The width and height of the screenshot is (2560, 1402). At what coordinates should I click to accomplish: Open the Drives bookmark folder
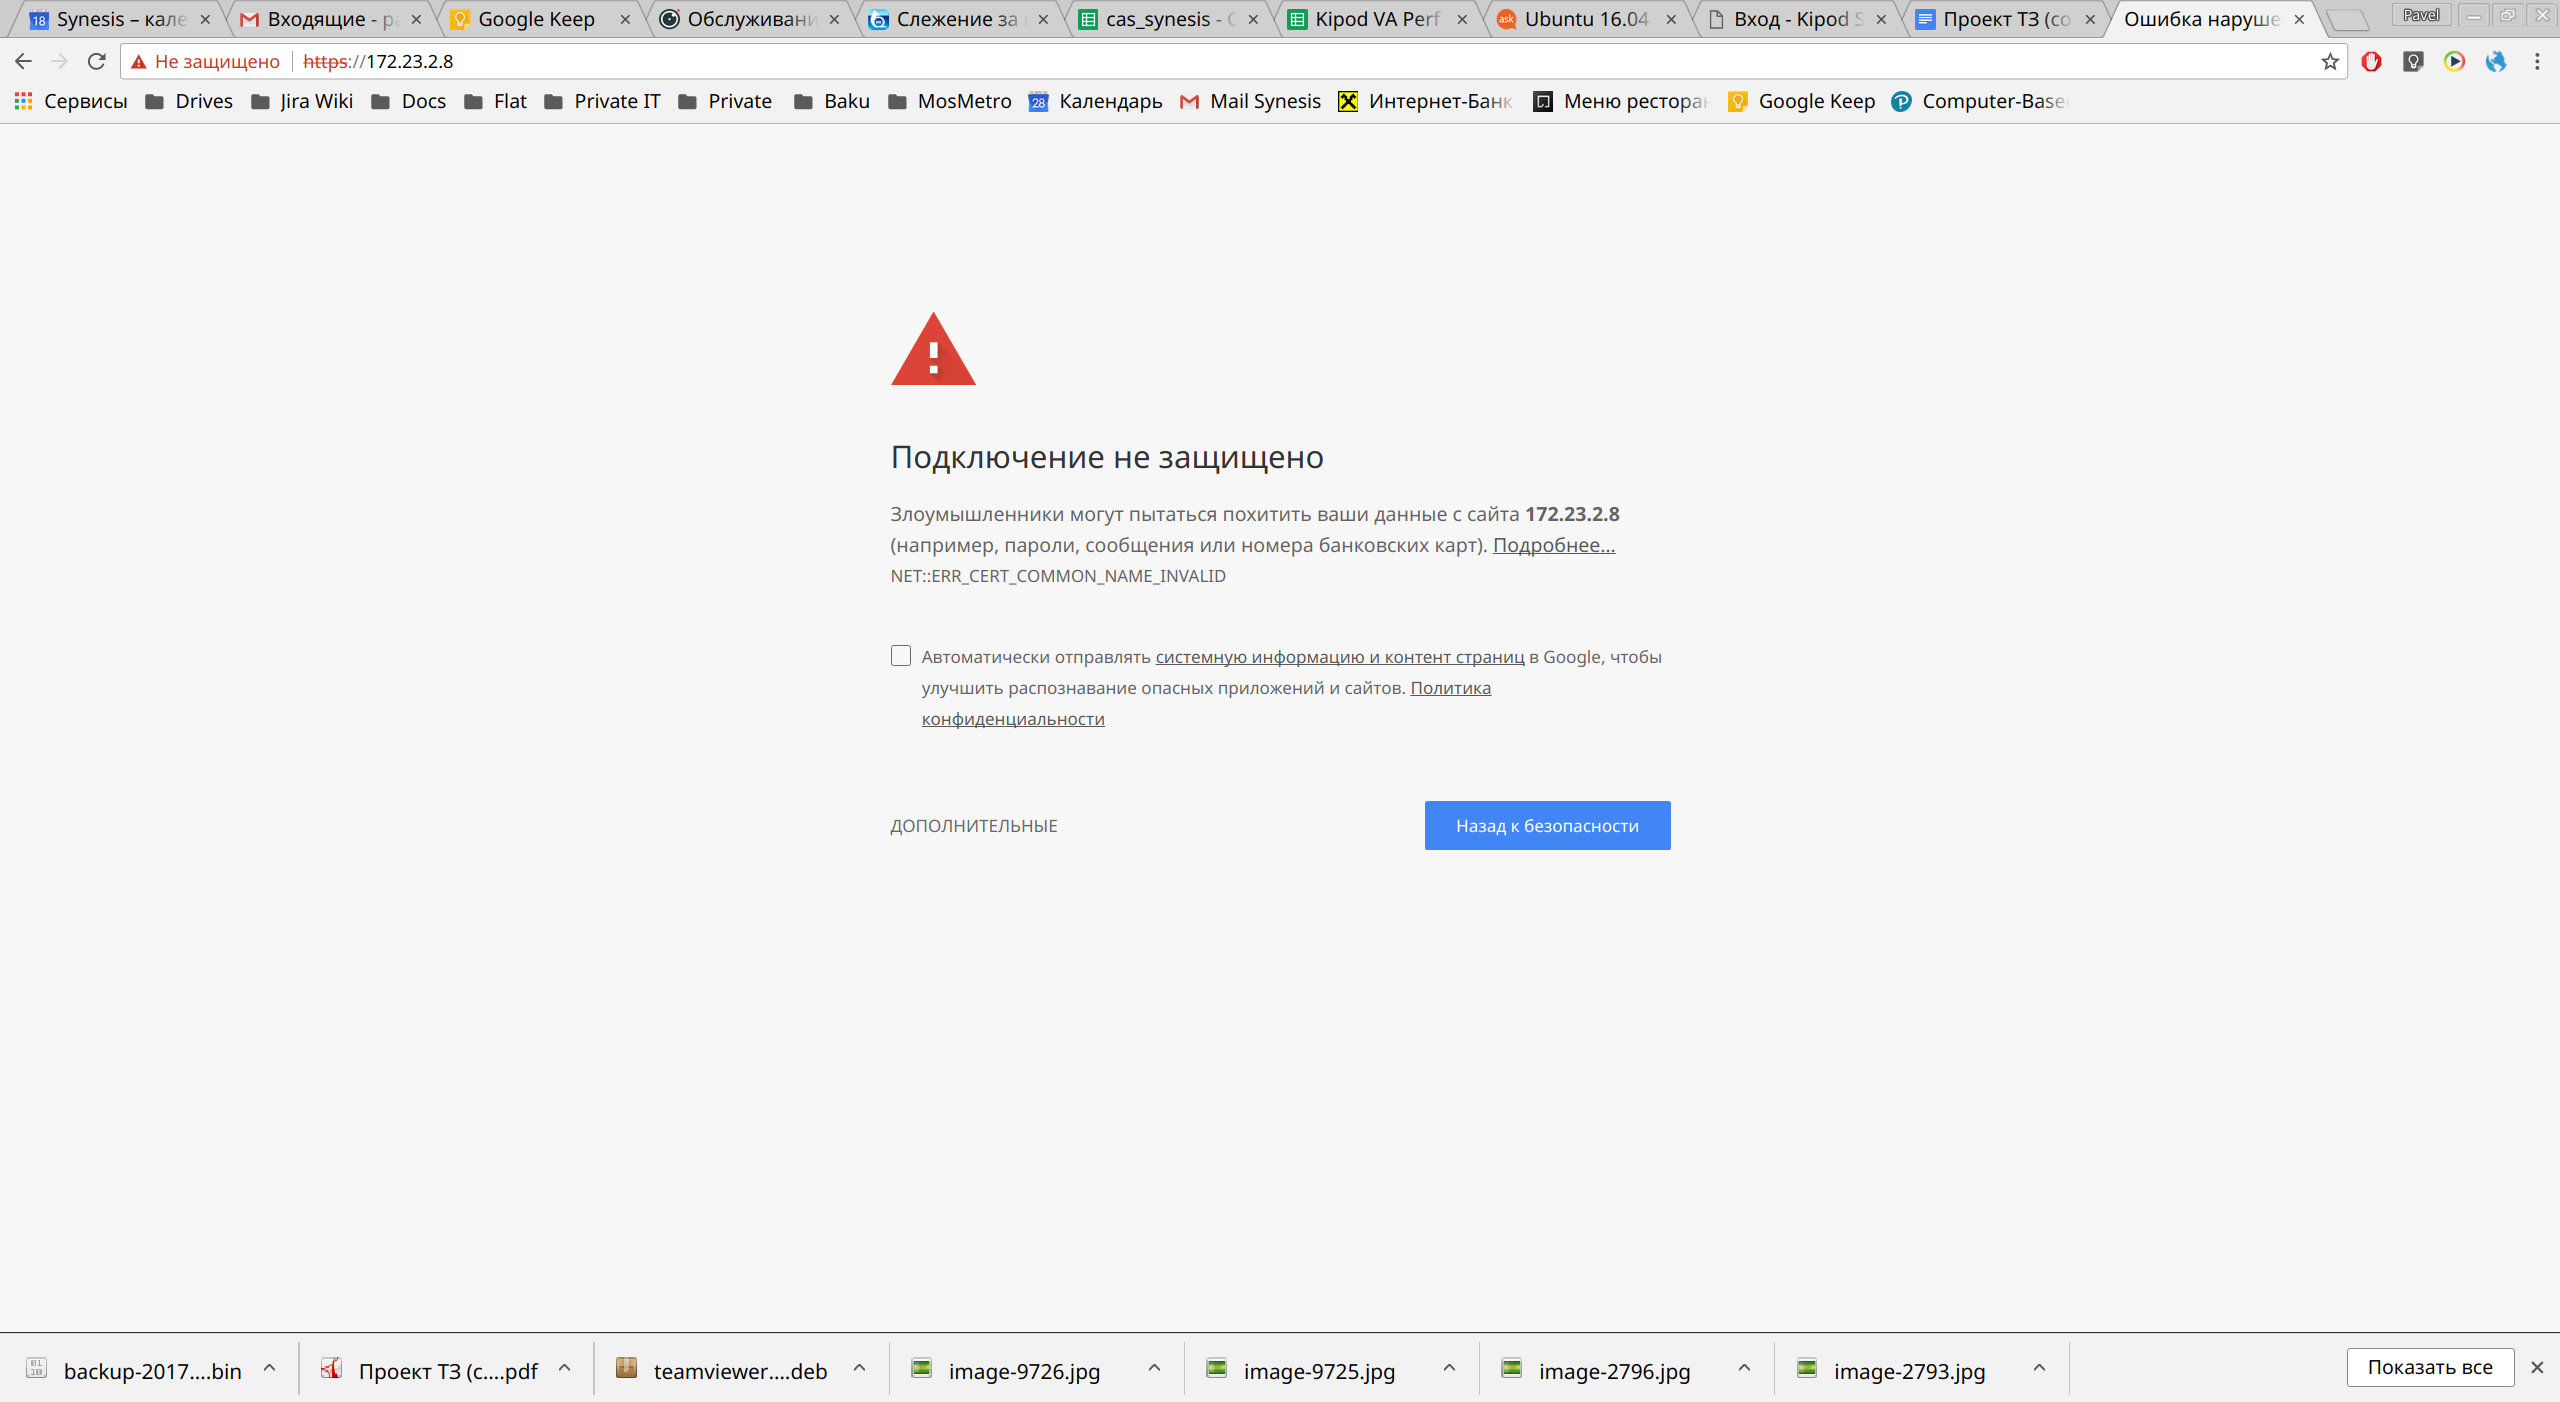click(189, 101)
